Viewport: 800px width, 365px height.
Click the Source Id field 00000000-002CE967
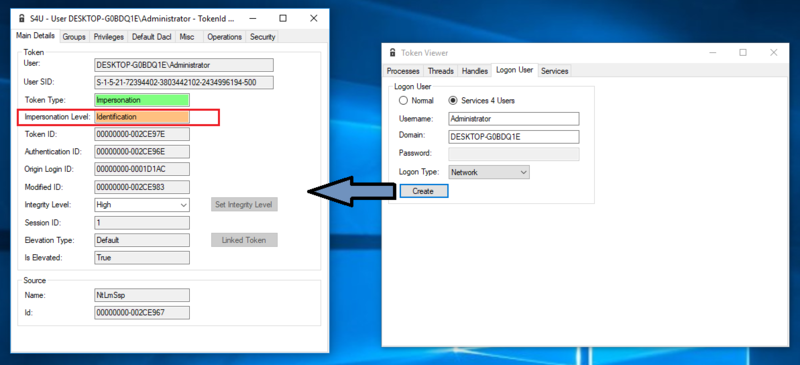(142, 312)
